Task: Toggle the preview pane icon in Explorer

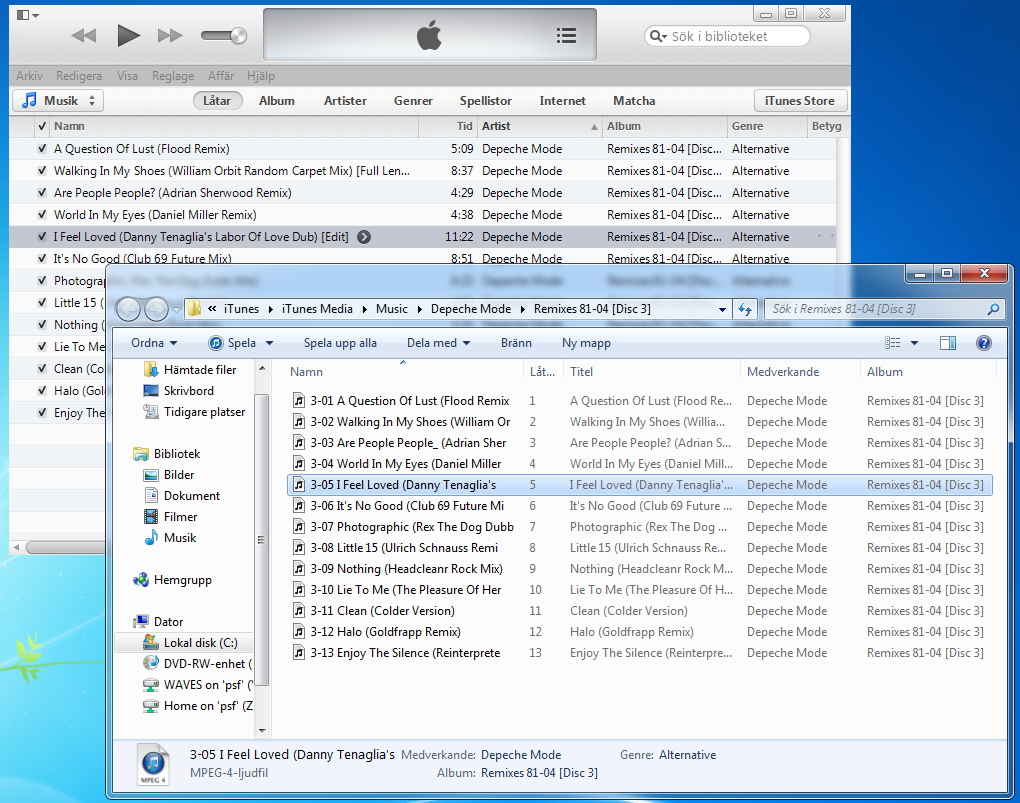Action: (948, 343)
